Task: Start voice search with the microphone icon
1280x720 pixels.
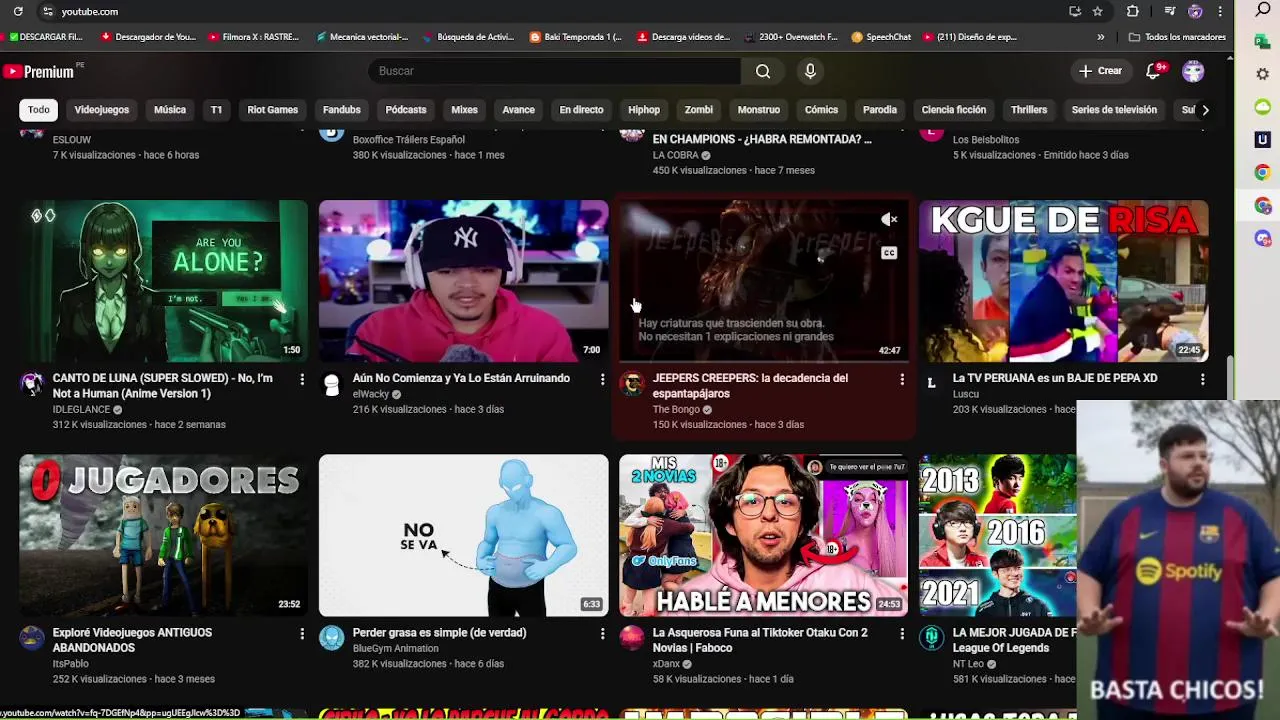Action: (x=810, y=71)
